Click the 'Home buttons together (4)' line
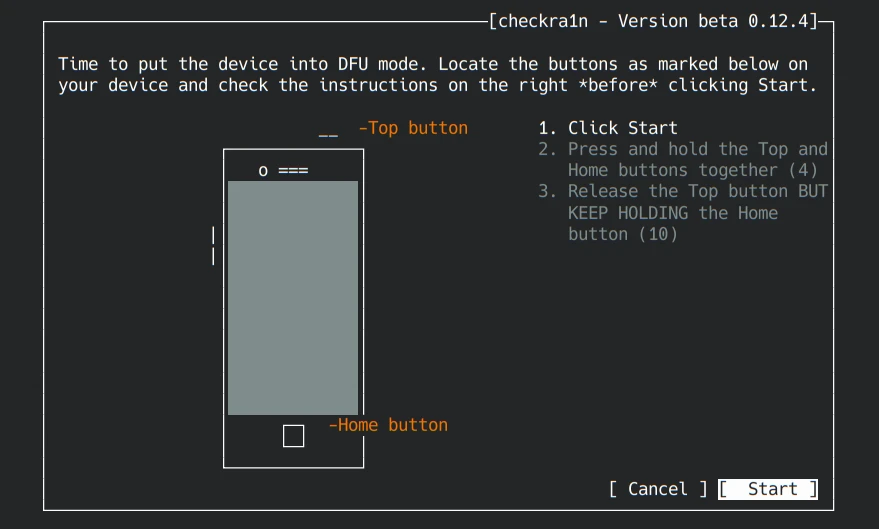Image resolution: width=879 pixels, height=529 pixels. click(x=693, y=170)
